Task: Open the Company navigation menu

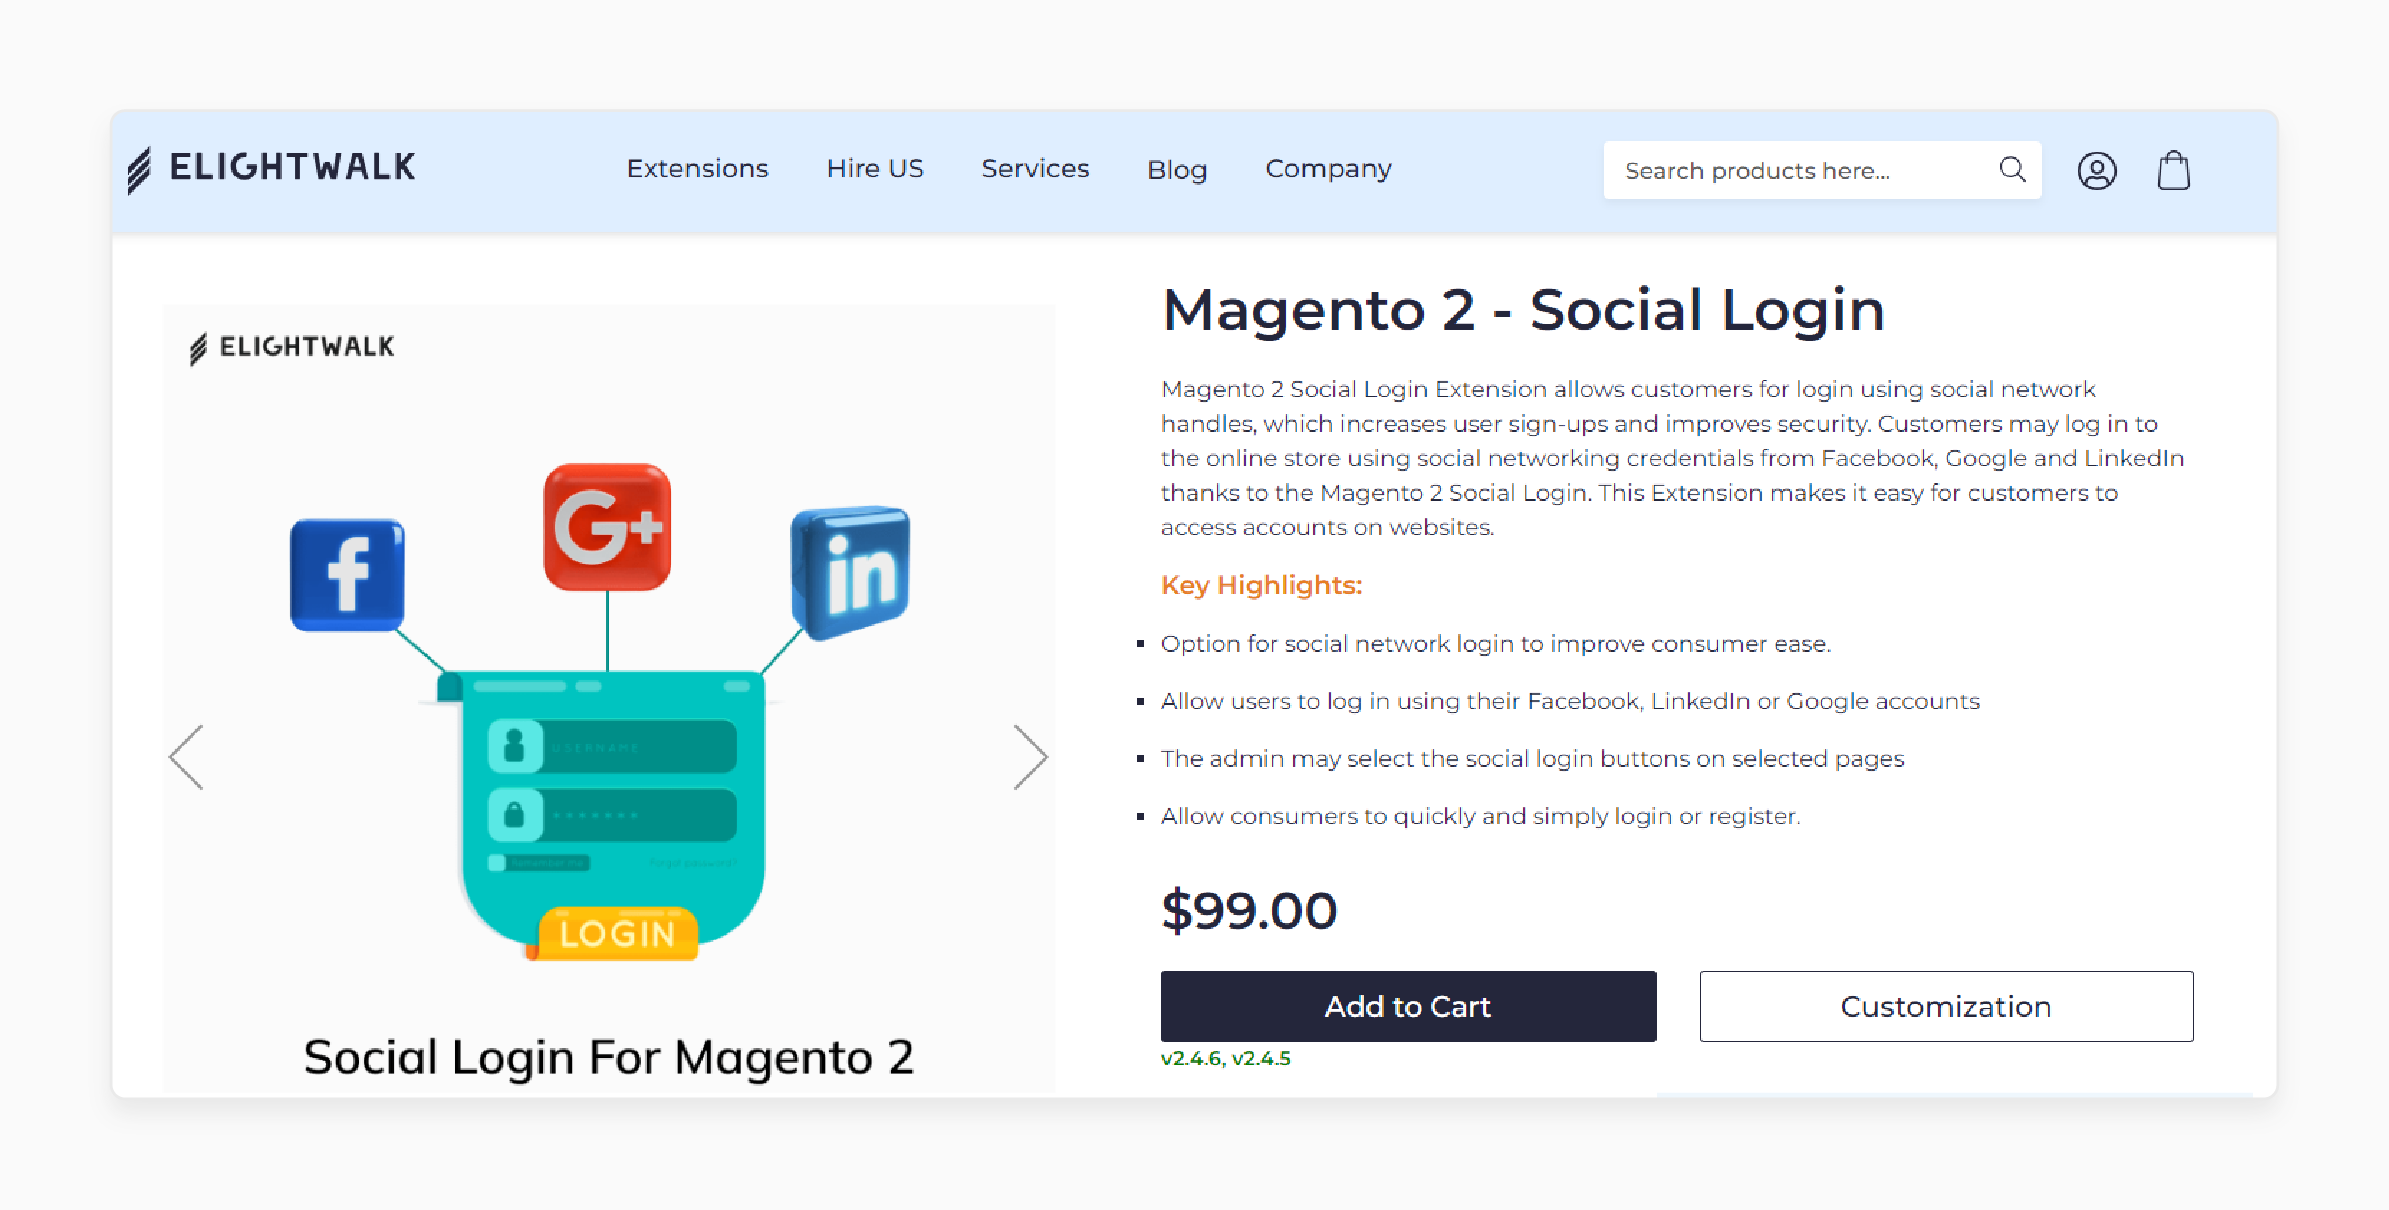Action: (x=1330, y=168)
